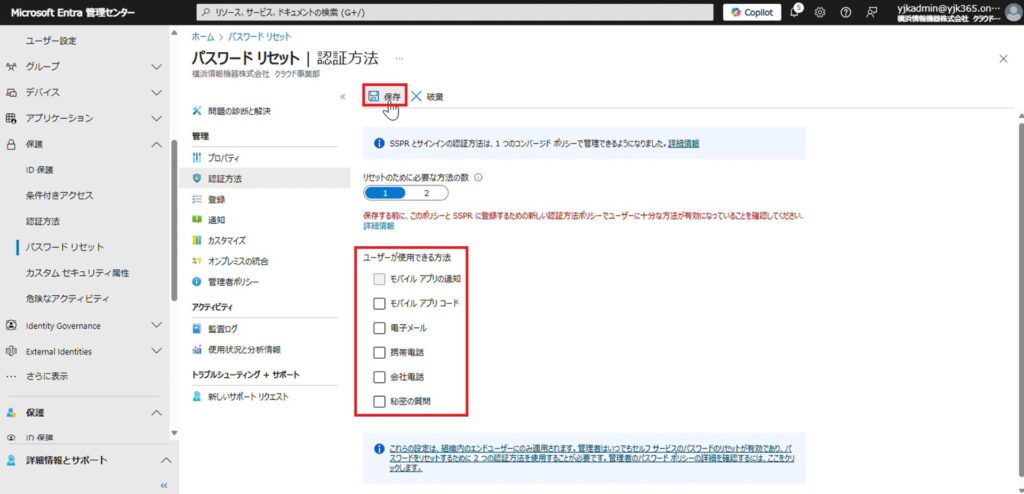1024x494 pixels.
Task: Check the 秘密の質問 checkbox
Action: pyautogui.click(x=379, y=402)
